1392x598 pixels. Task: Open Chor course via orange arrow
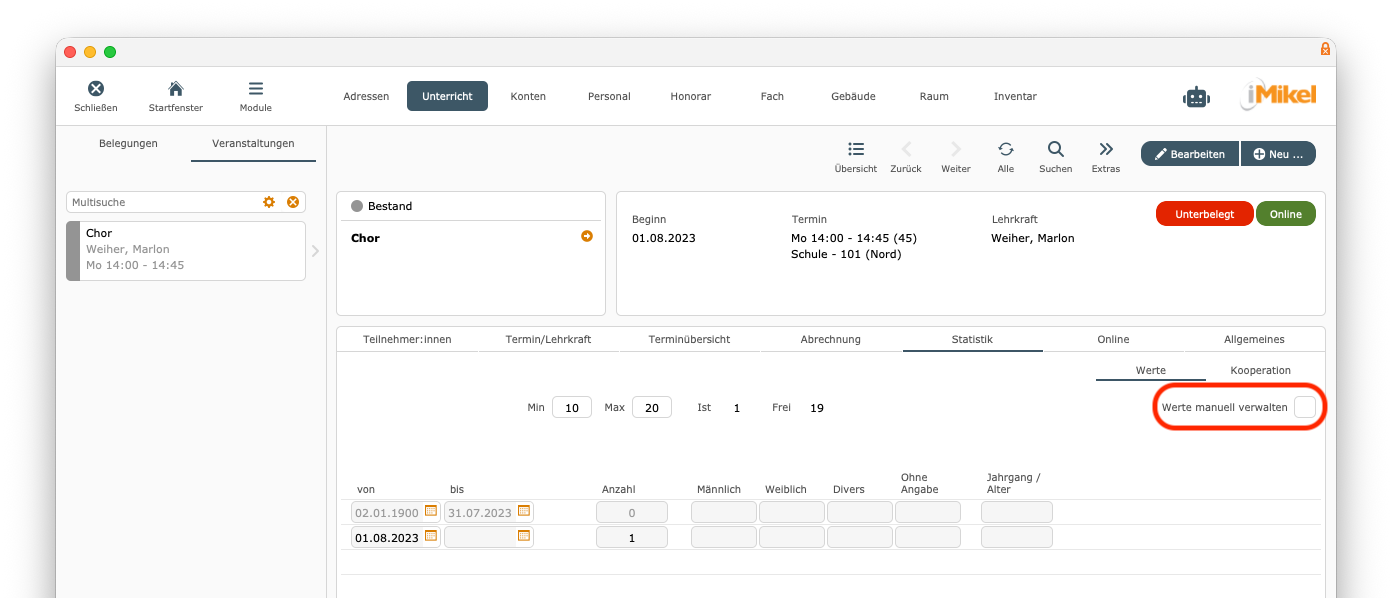(x=587, y=237)
